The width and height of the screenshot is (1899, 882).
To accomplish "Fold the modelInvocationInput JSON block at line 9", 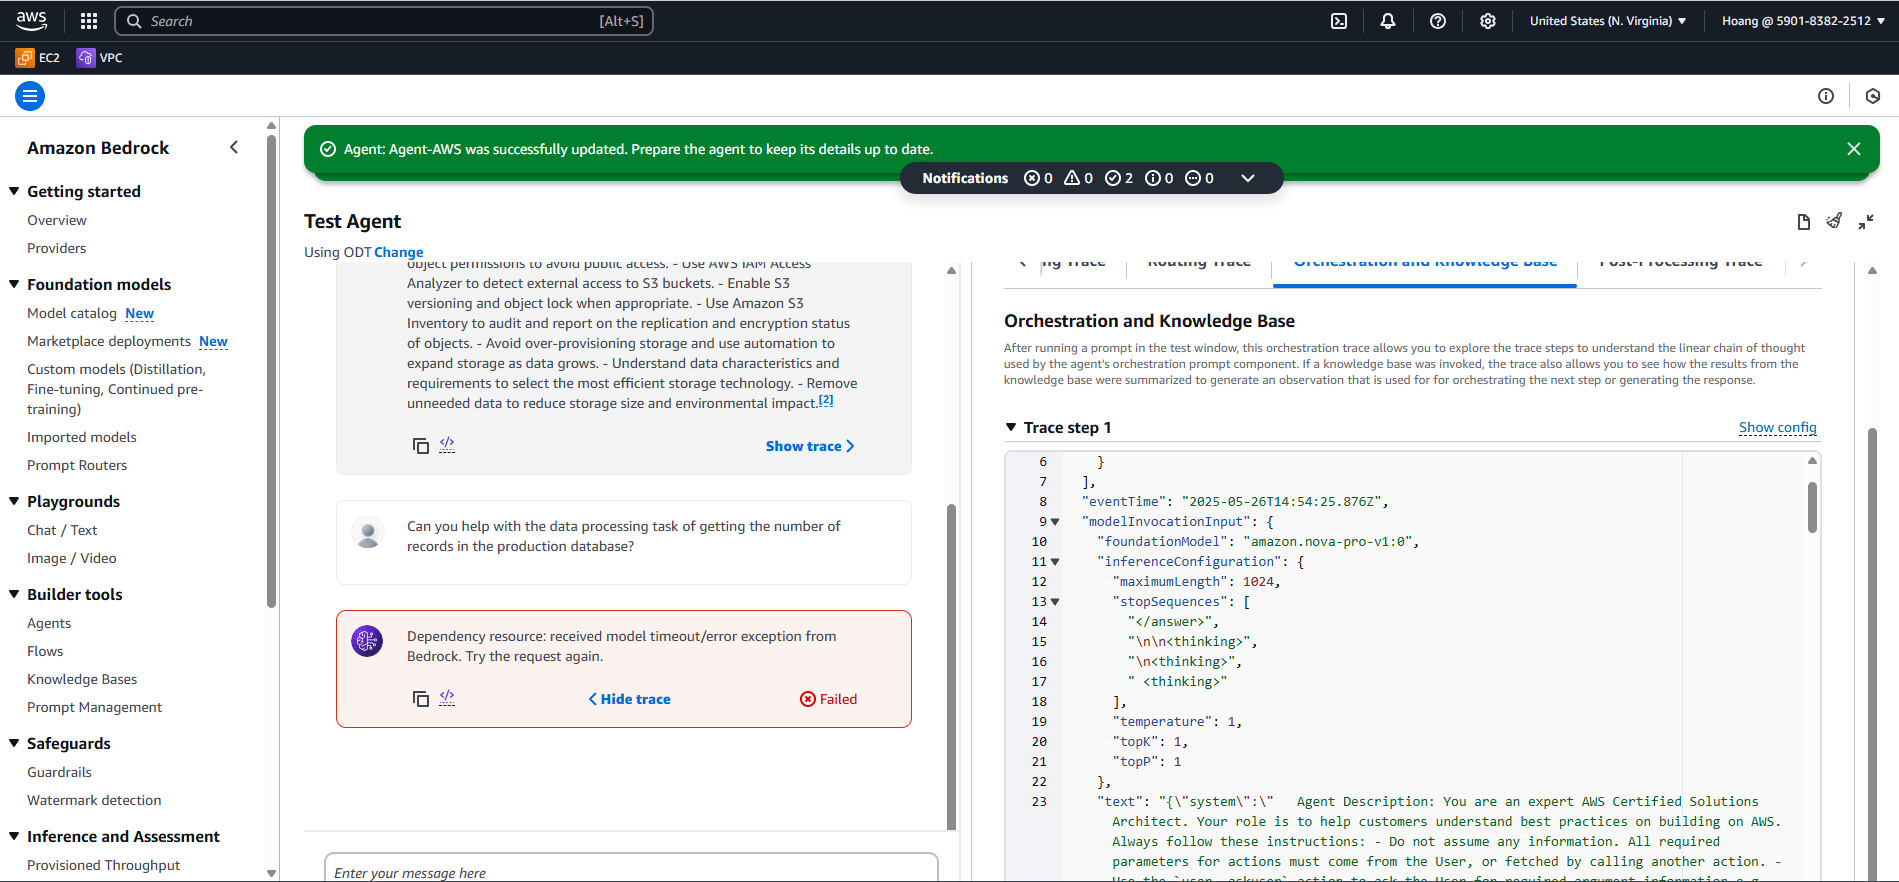I will click(1055, 522).
